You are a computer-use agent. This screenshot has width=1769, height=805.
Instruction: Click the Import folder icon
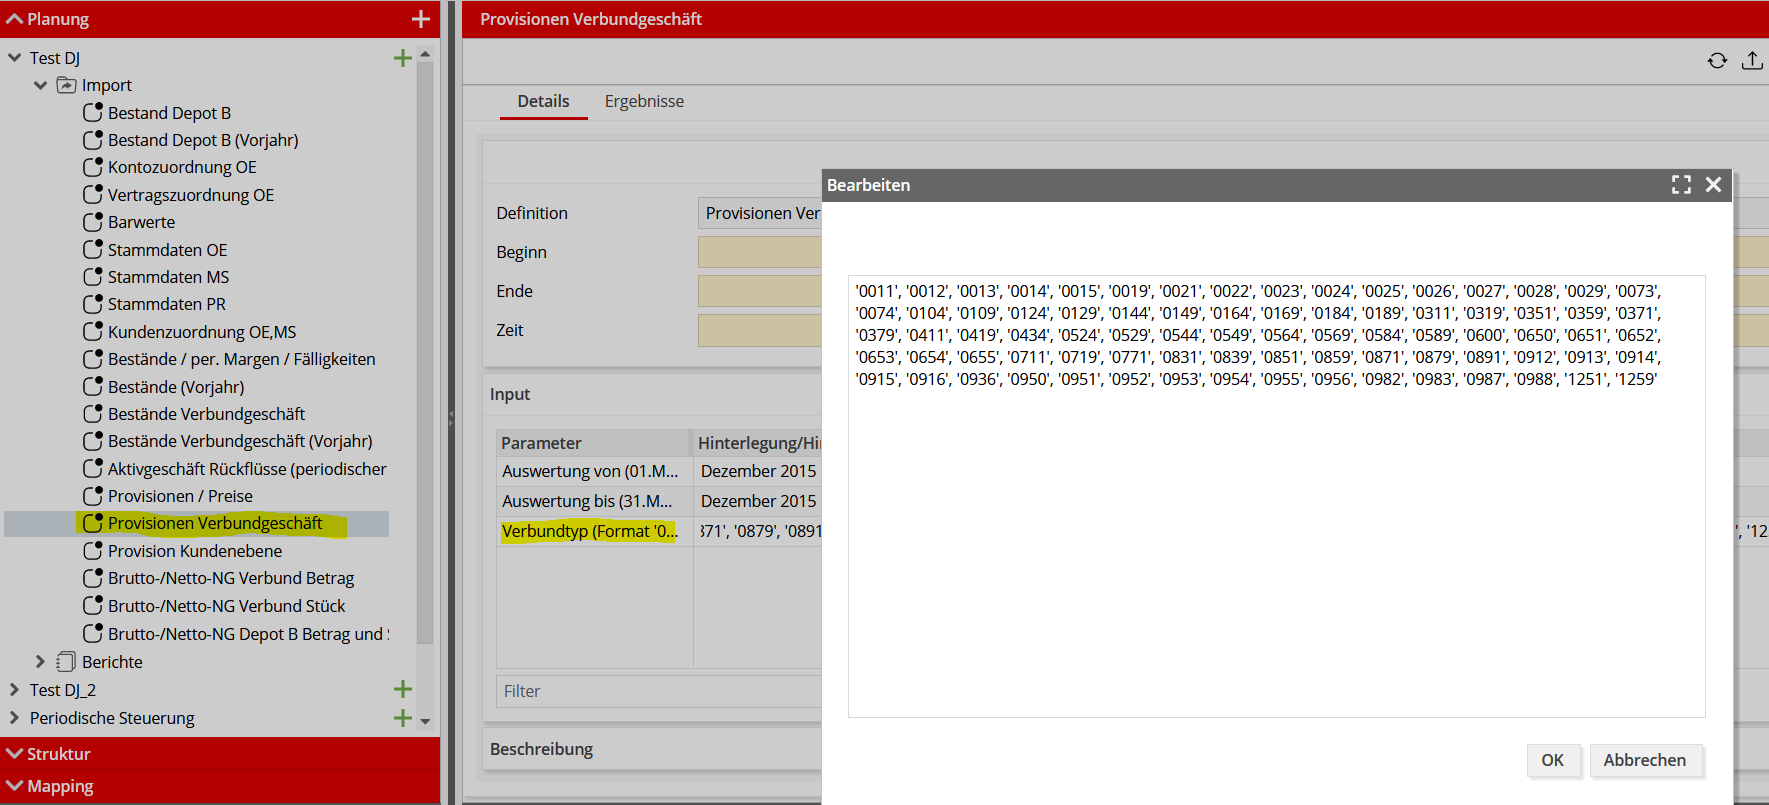tap(67, 85)
